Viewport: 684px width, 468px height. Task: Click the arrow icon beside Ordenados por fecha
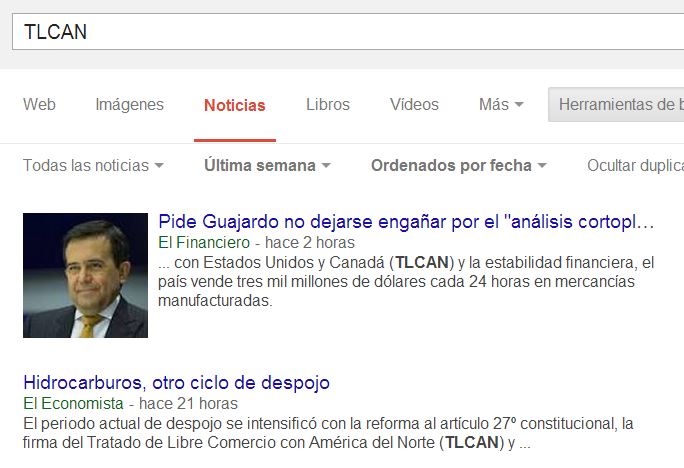[542, 166]
